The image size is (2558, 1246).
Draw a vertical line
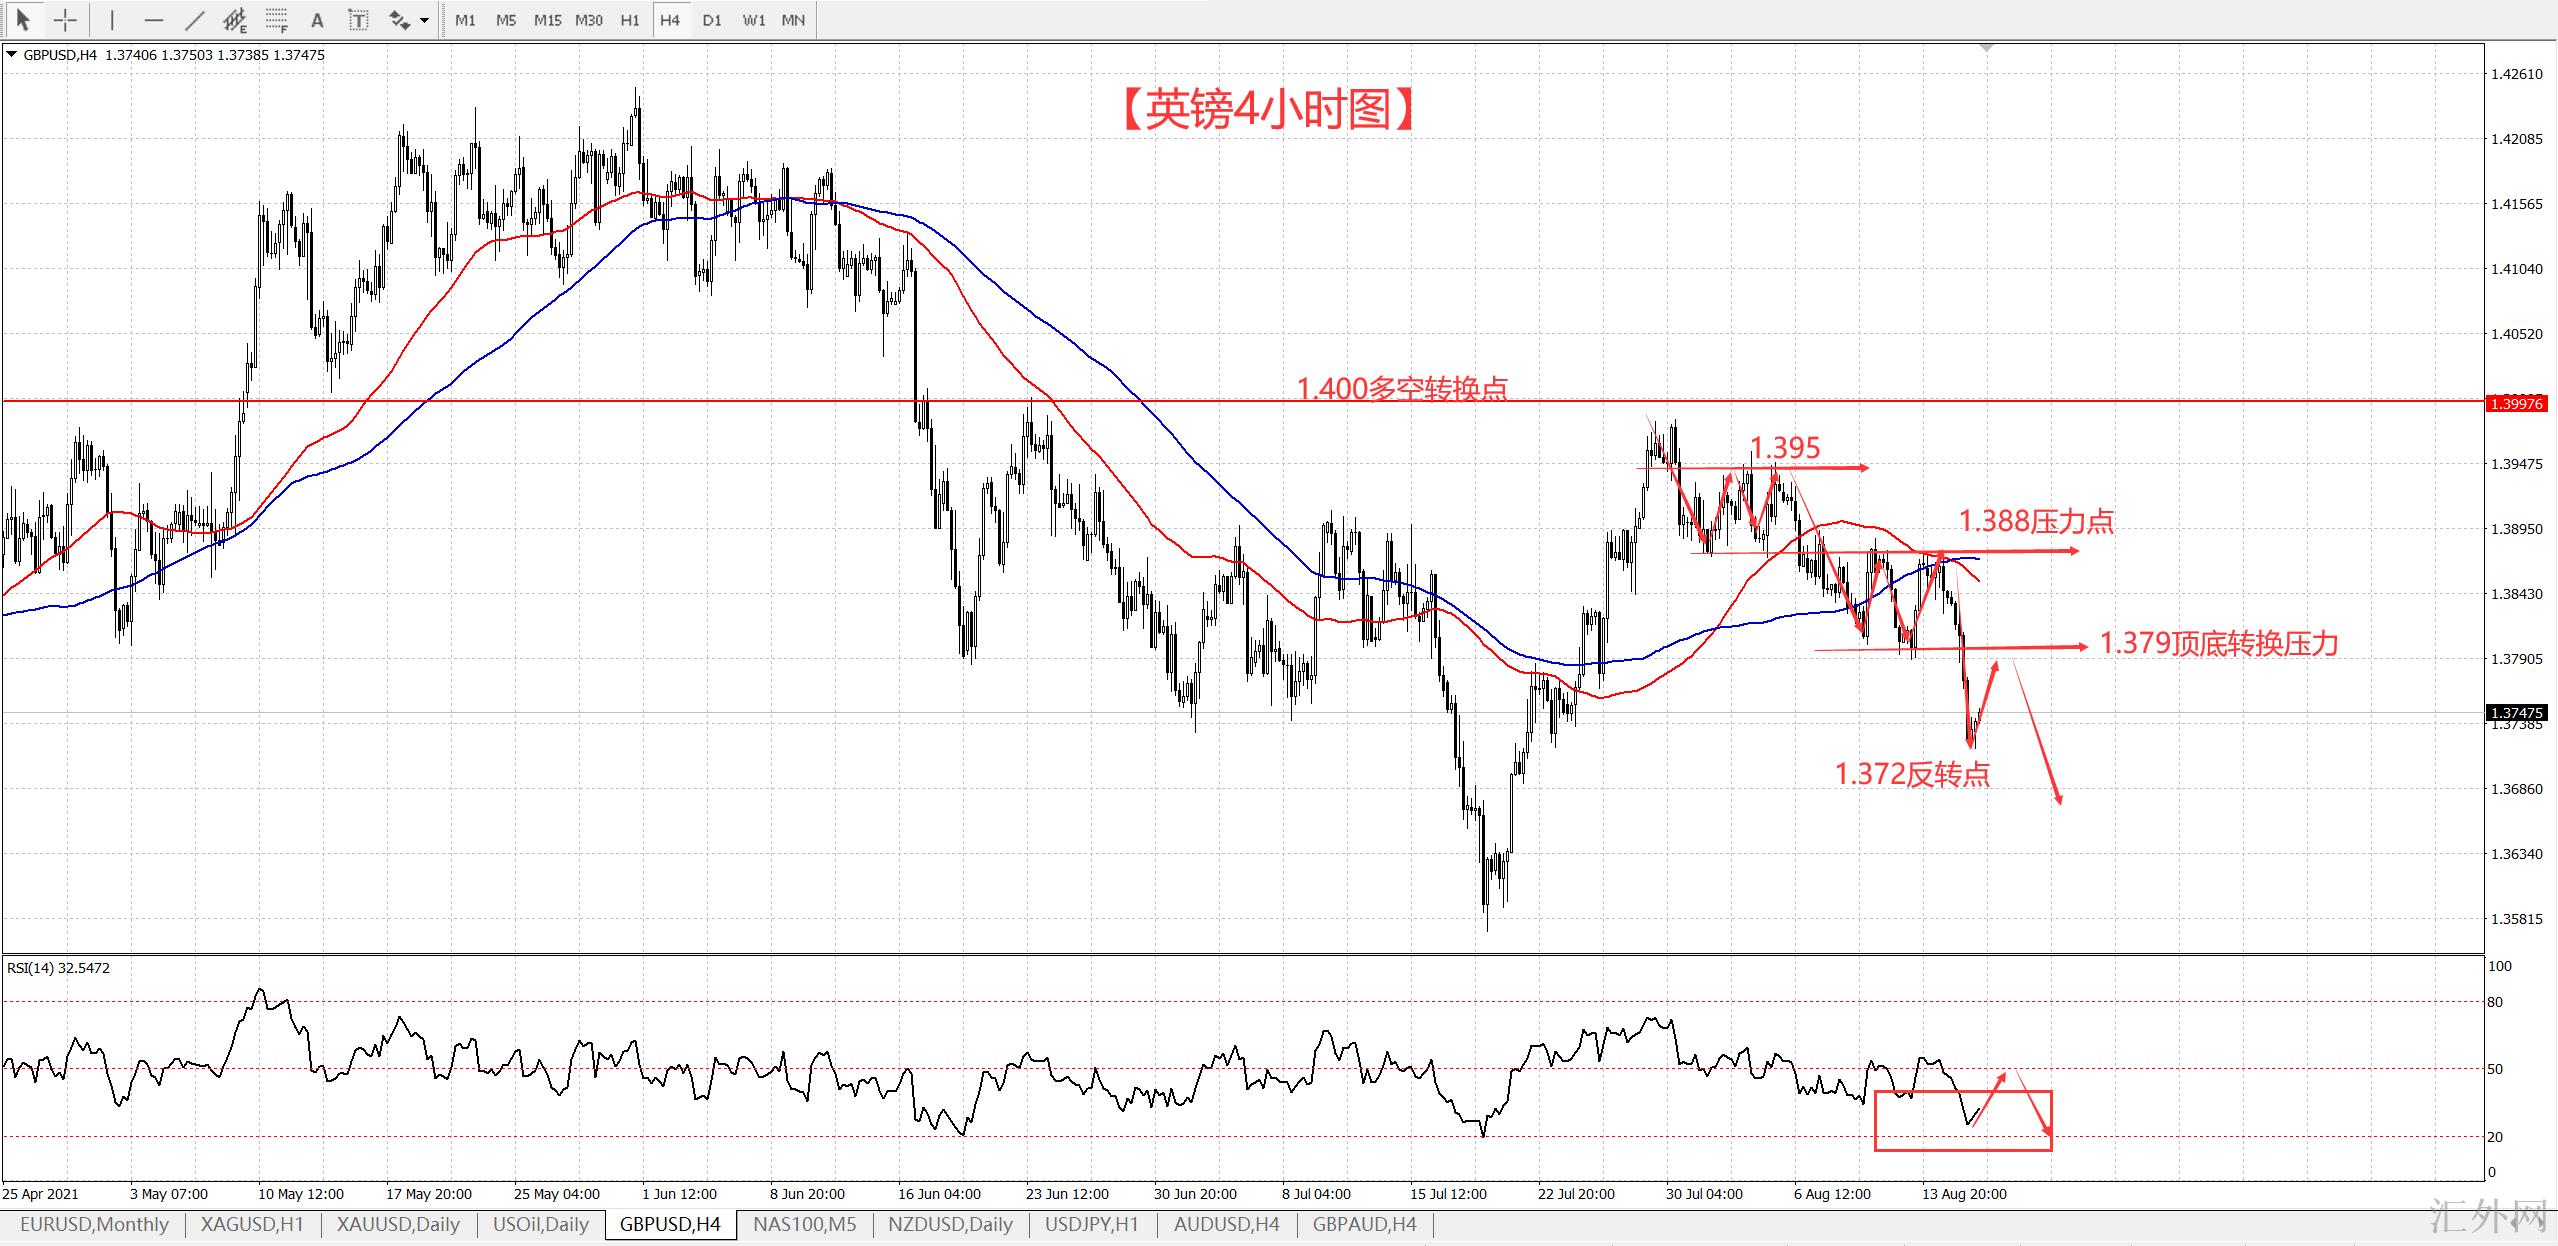[112, 19]
